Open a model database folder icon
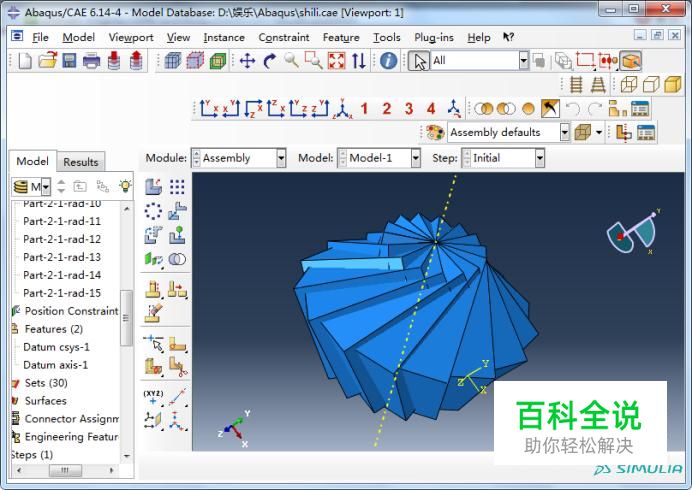Viewport: 692px width, 490px height. pyautogui.click(x=47, y=60)
